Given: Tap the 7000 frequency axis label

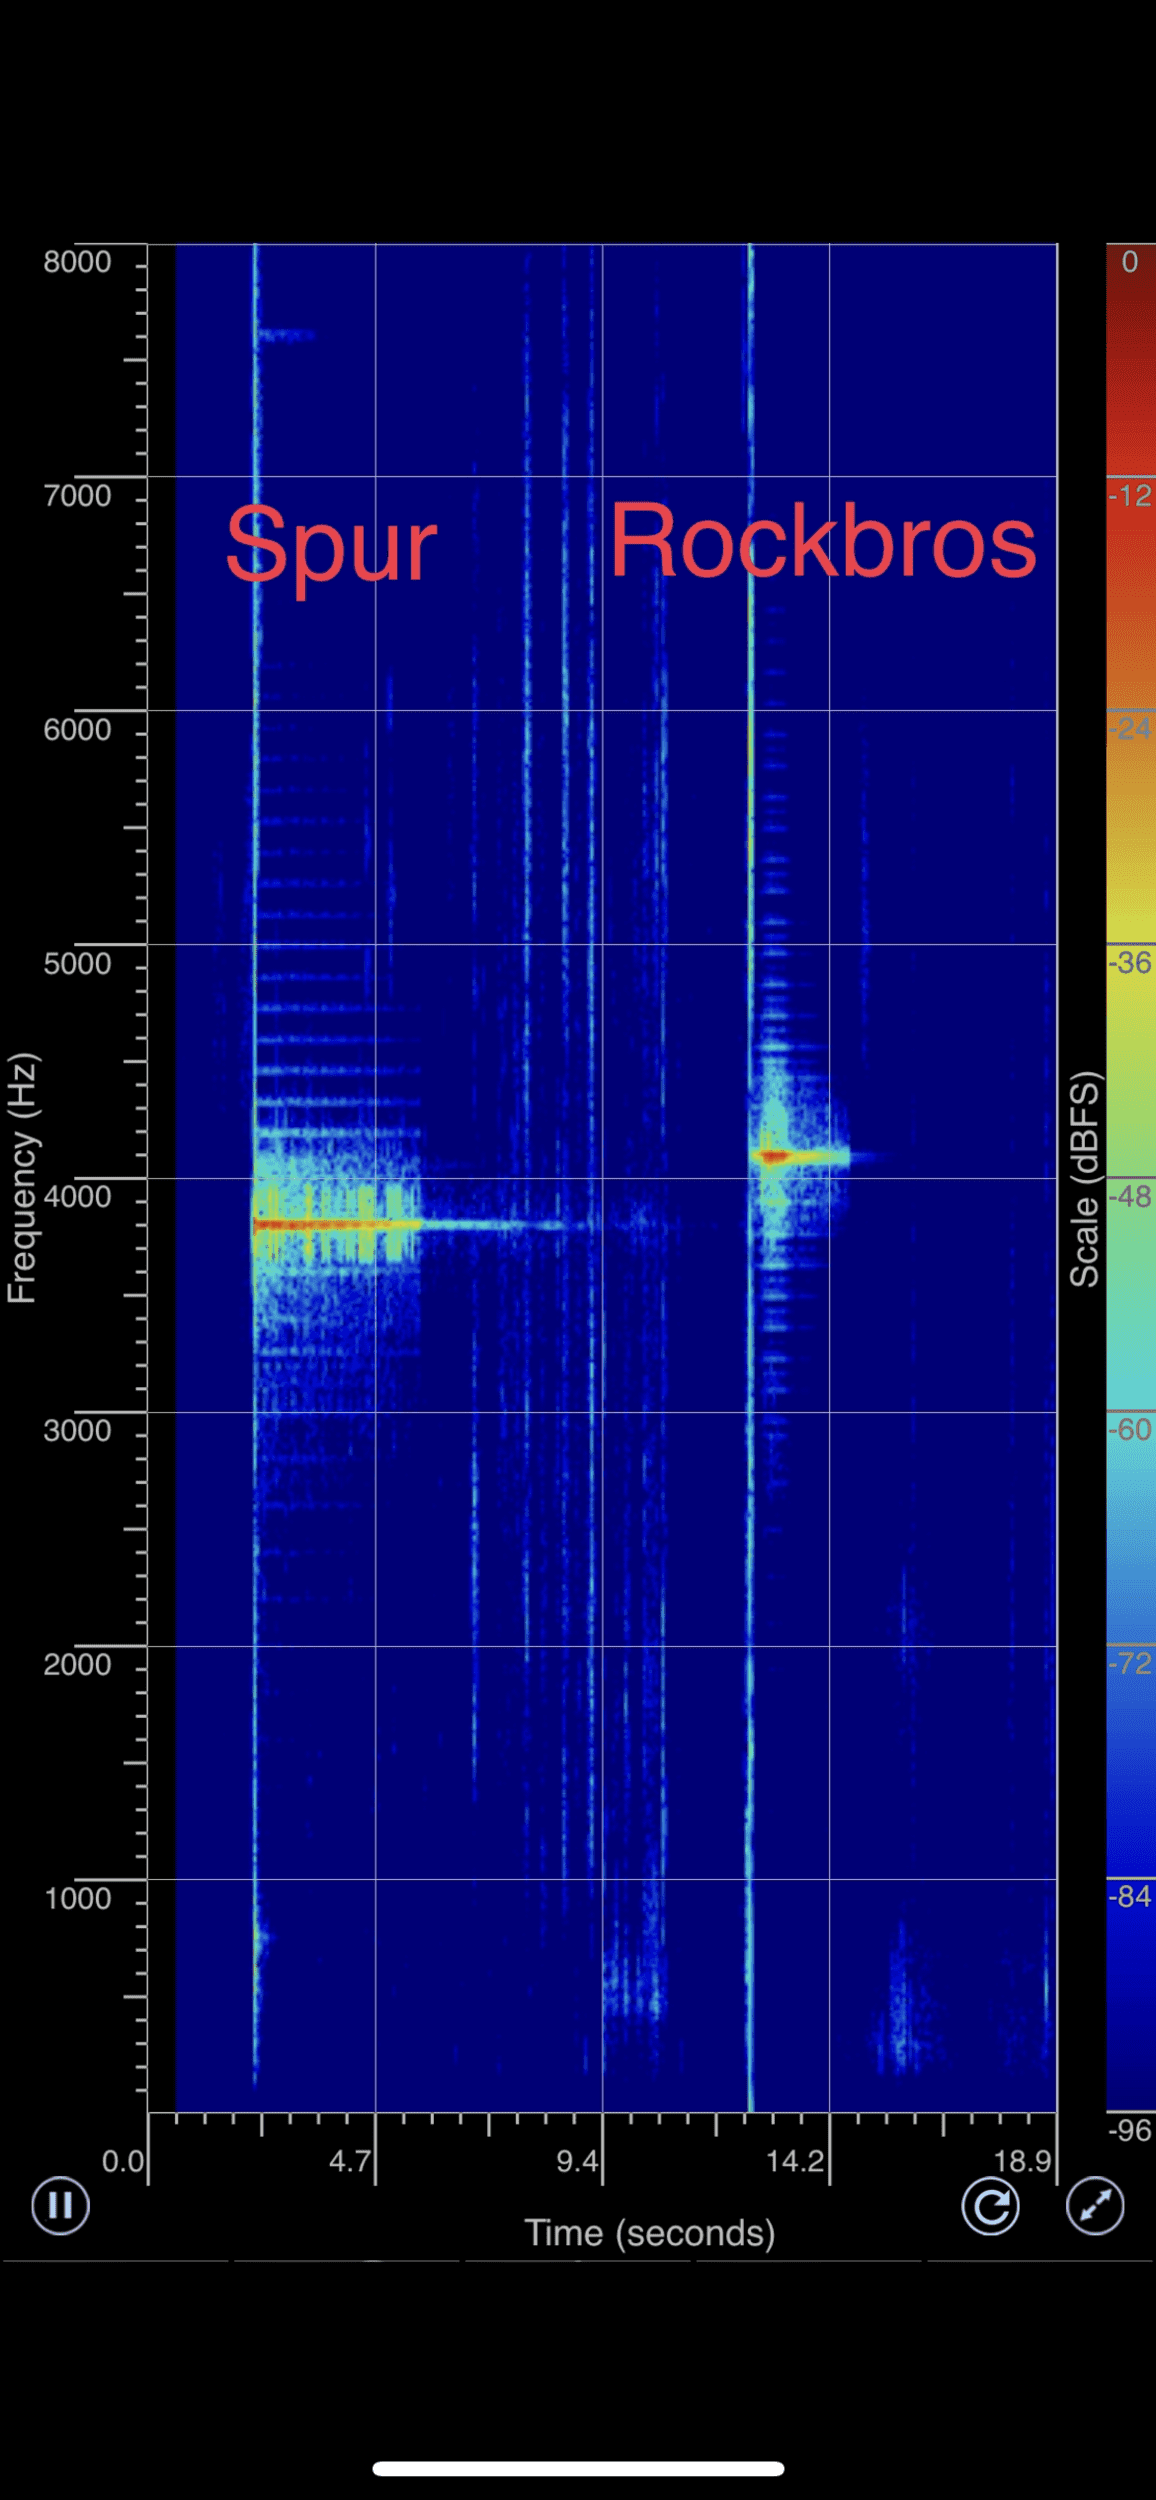Looking at the screenshot, I should (x=77, y=496).
